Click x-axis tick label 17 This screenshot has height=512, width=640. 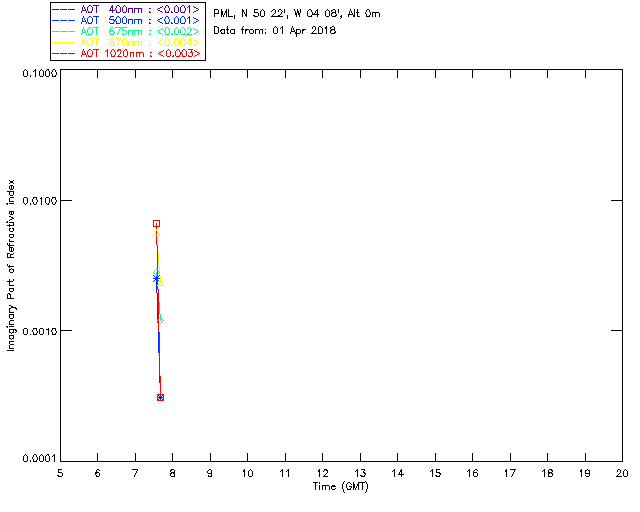pyautogui.click(x=510, y=473)
